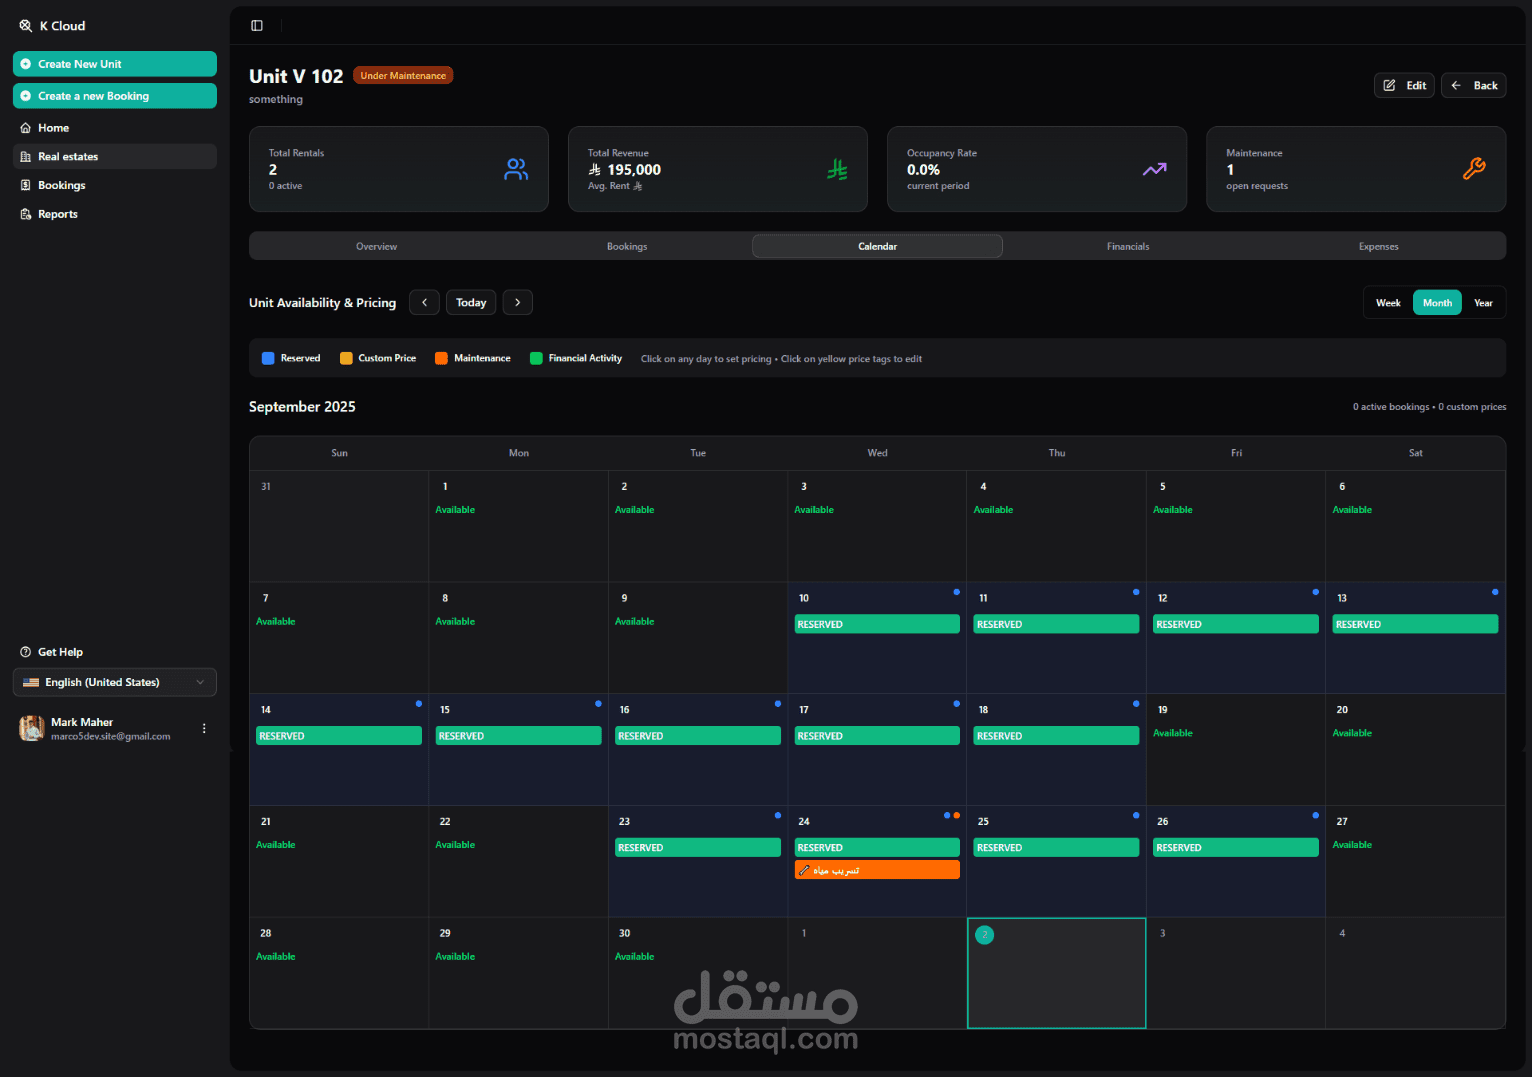Go to next month chevron
The height and width of the screenshot is (1077, 1532).
(517, 302)
